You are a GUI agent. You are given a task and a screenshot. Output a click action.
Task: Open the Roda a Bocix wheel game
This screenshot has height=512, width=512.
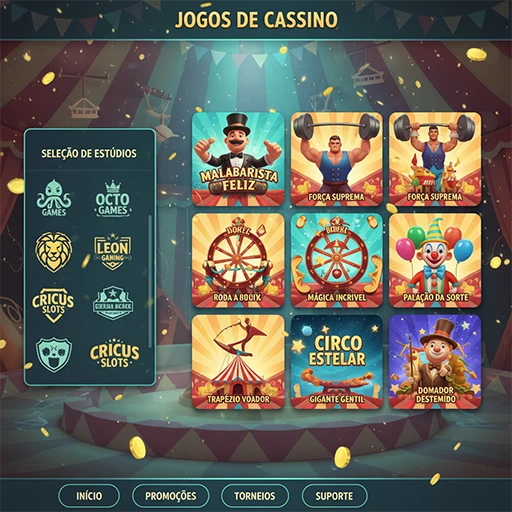pyautogui.click(x=238, y=261)
